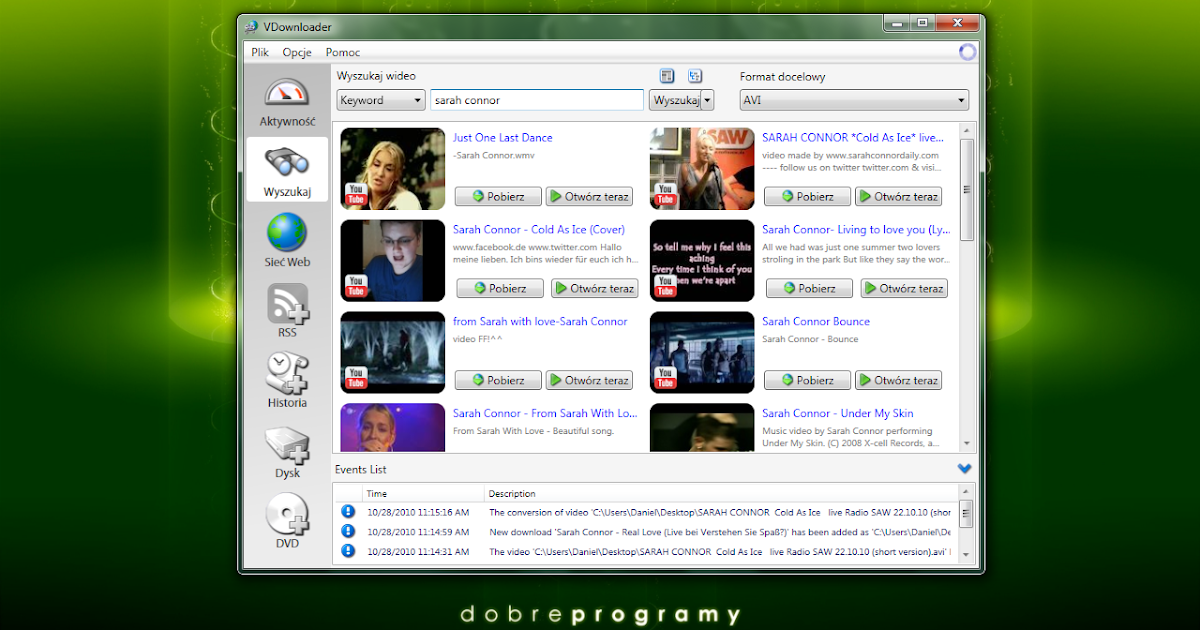This screenshot has width=1200, height=630.
Task: Select the event row starting 'New download Sarah Connor - Real Love'
Action: pos(647,531)
